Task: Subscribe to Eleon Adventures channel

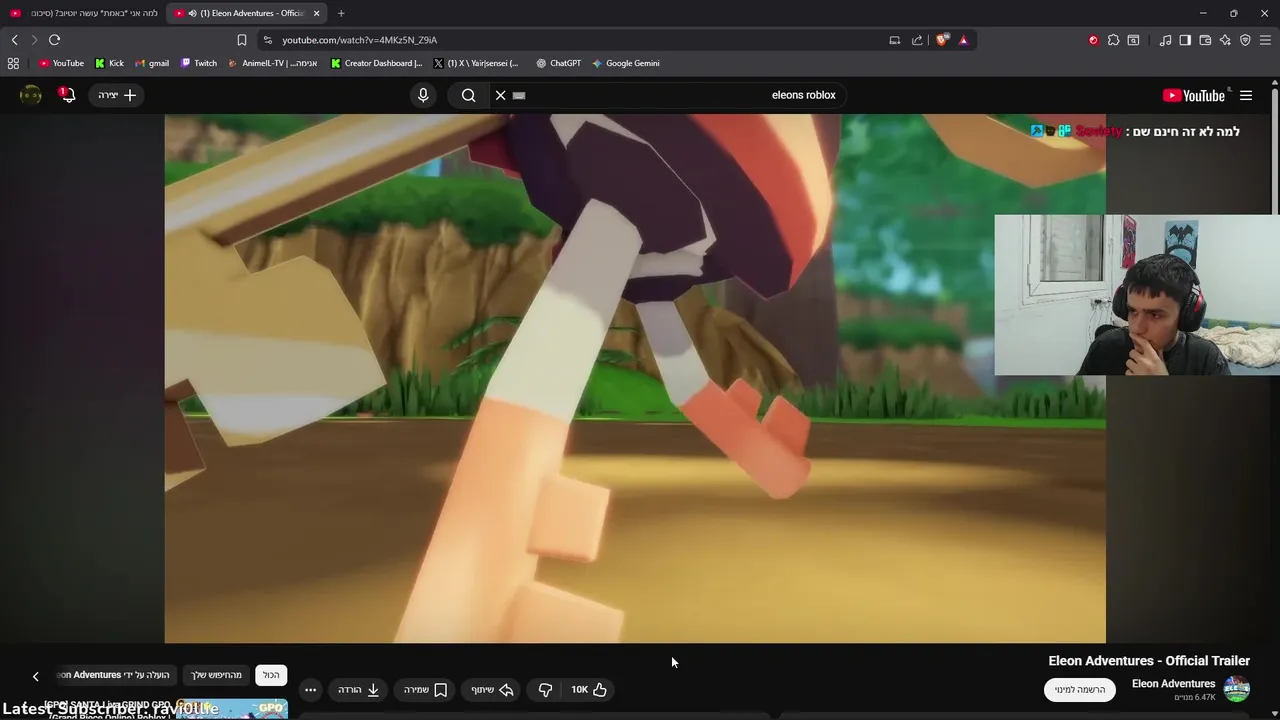Action: [x=1080, y=689]
